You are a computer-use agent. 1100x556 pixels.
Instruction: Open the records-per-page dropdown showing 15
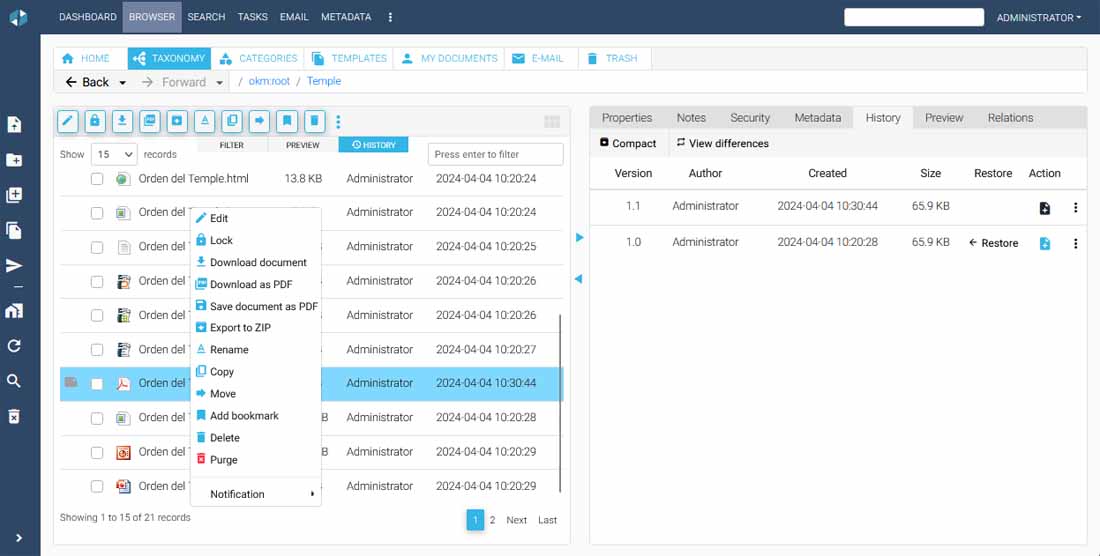pos(114,155)
